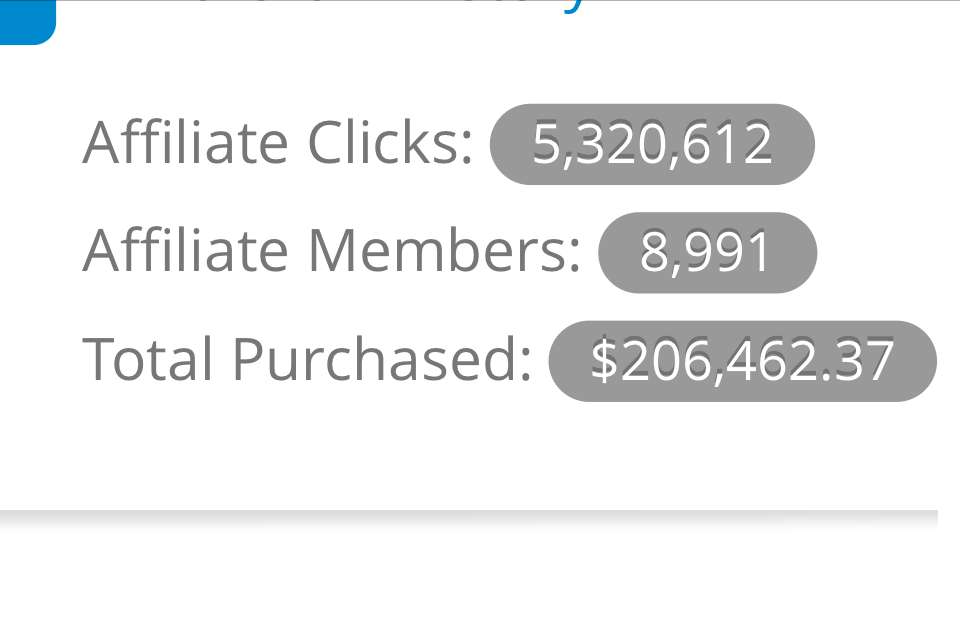Click the word "Purchased:" in the third row
This screenshot has width=960, height=640.
tap(382, 359)
